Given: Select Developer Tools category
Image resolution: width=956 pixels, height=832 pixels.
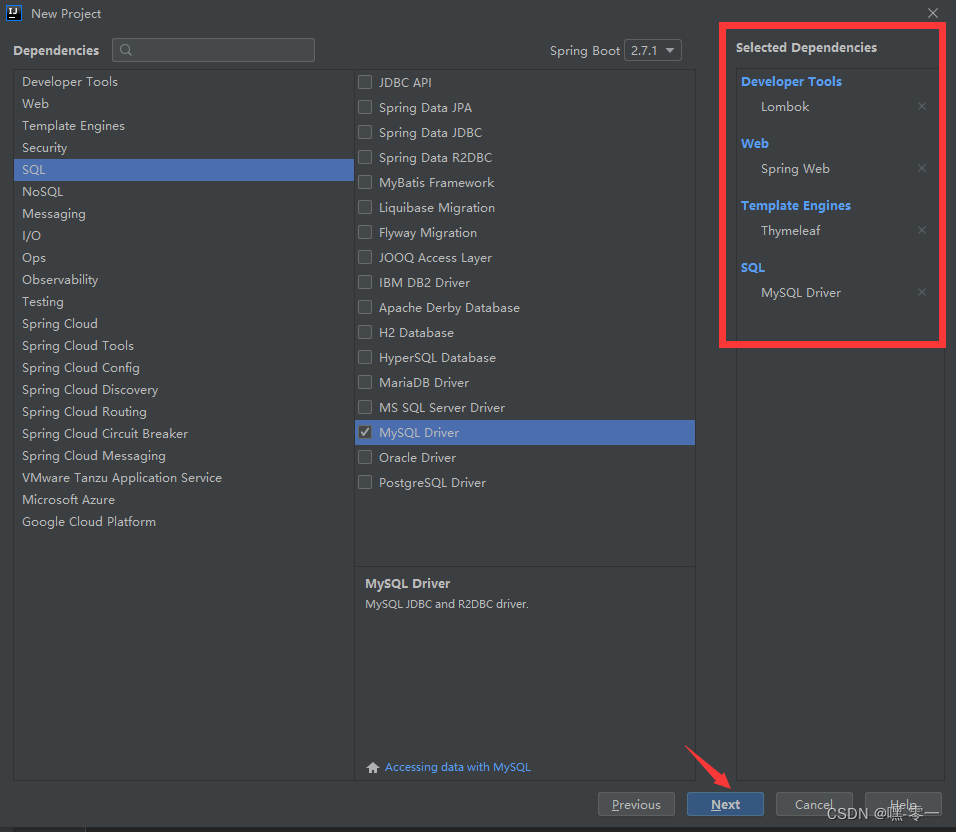Looking at the screenshot, I should [x=184, y=82].
